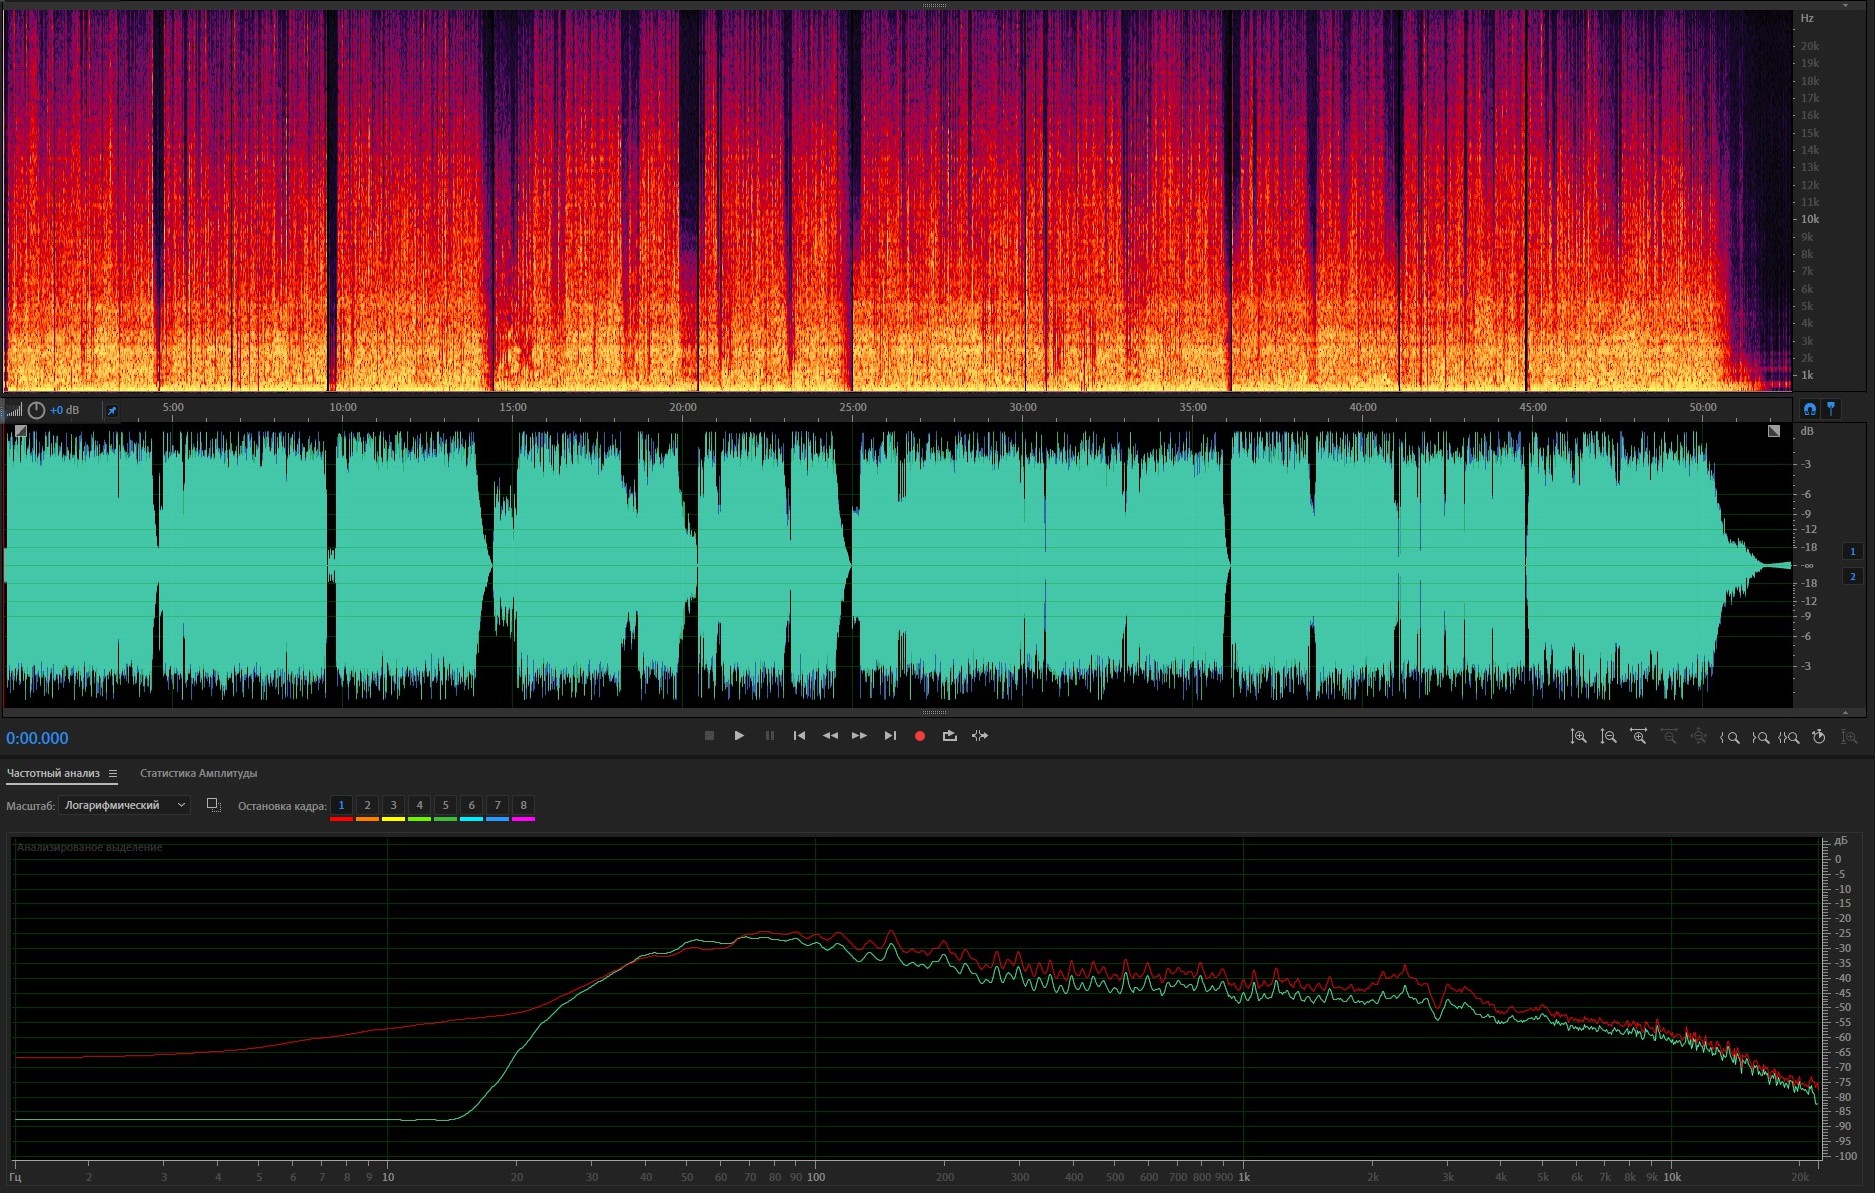Select hold frame button 4
Image resolution: width=1875 pixels, height=1193 pixels.
pyautogui.click(x=419, y=806)
